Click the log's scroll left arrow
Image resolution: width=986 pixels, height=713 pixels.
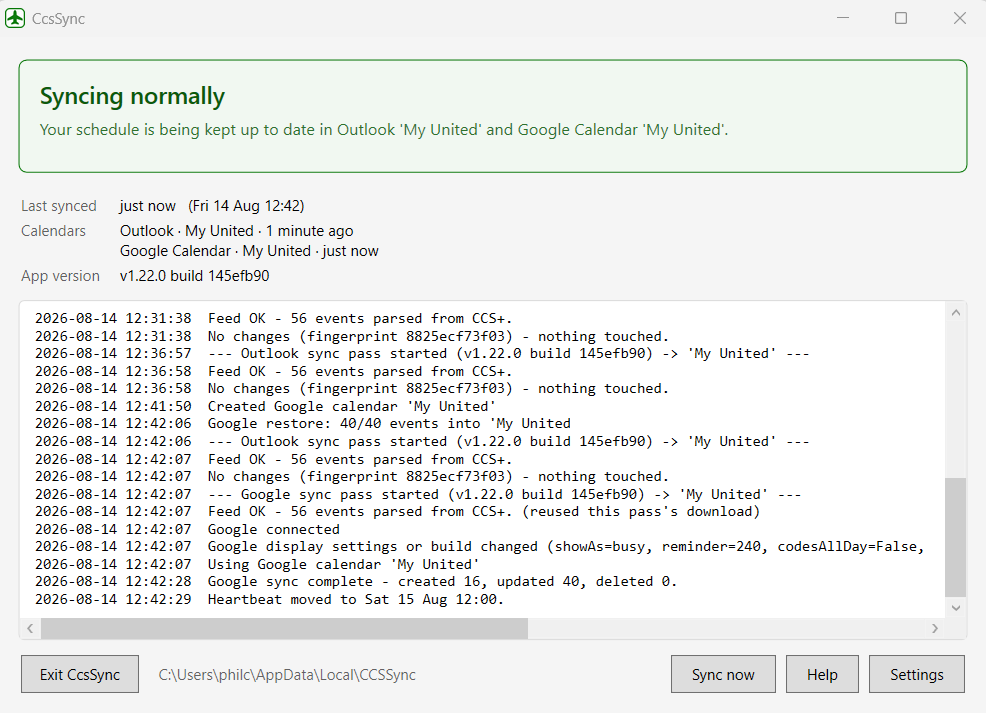pyautogui.click(x=30, y=628)
